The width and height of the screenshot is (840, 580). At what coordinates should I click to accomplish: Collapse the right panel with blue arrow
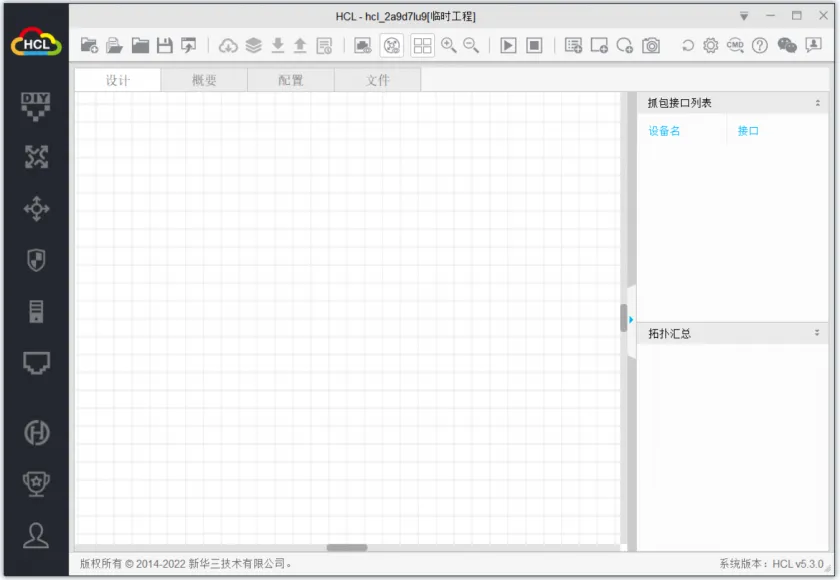(631, 320)
